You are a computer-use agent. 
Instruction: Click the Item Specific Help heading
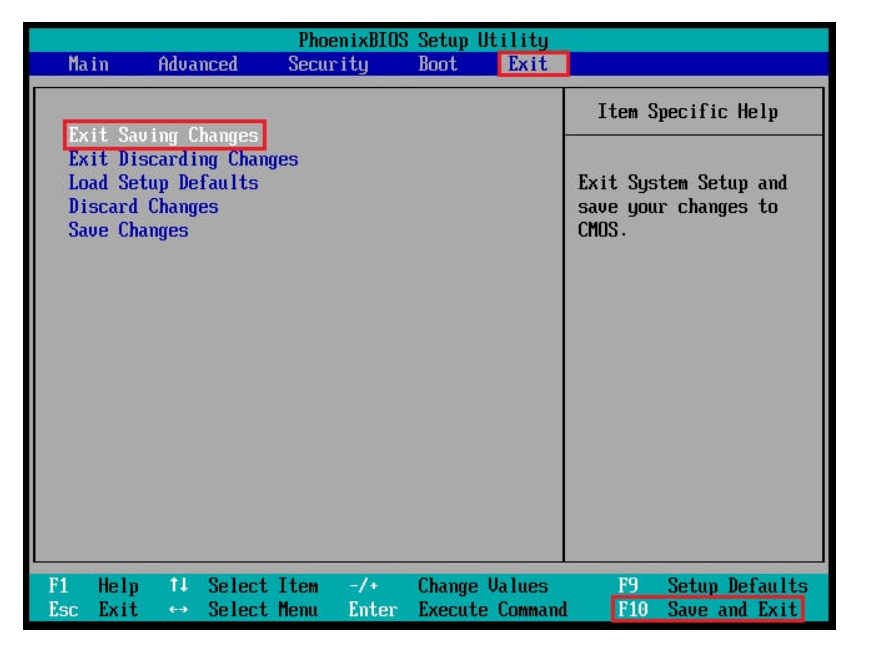click(688, 111)
